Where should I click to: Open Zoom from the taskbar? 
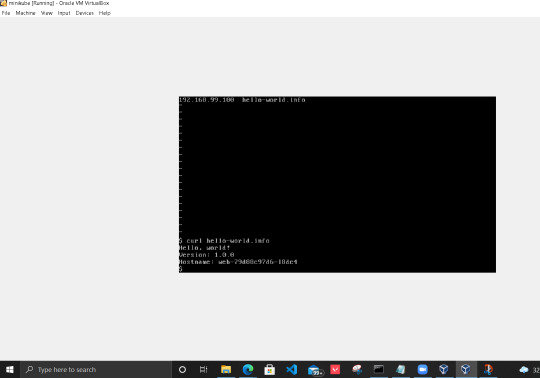423,370
